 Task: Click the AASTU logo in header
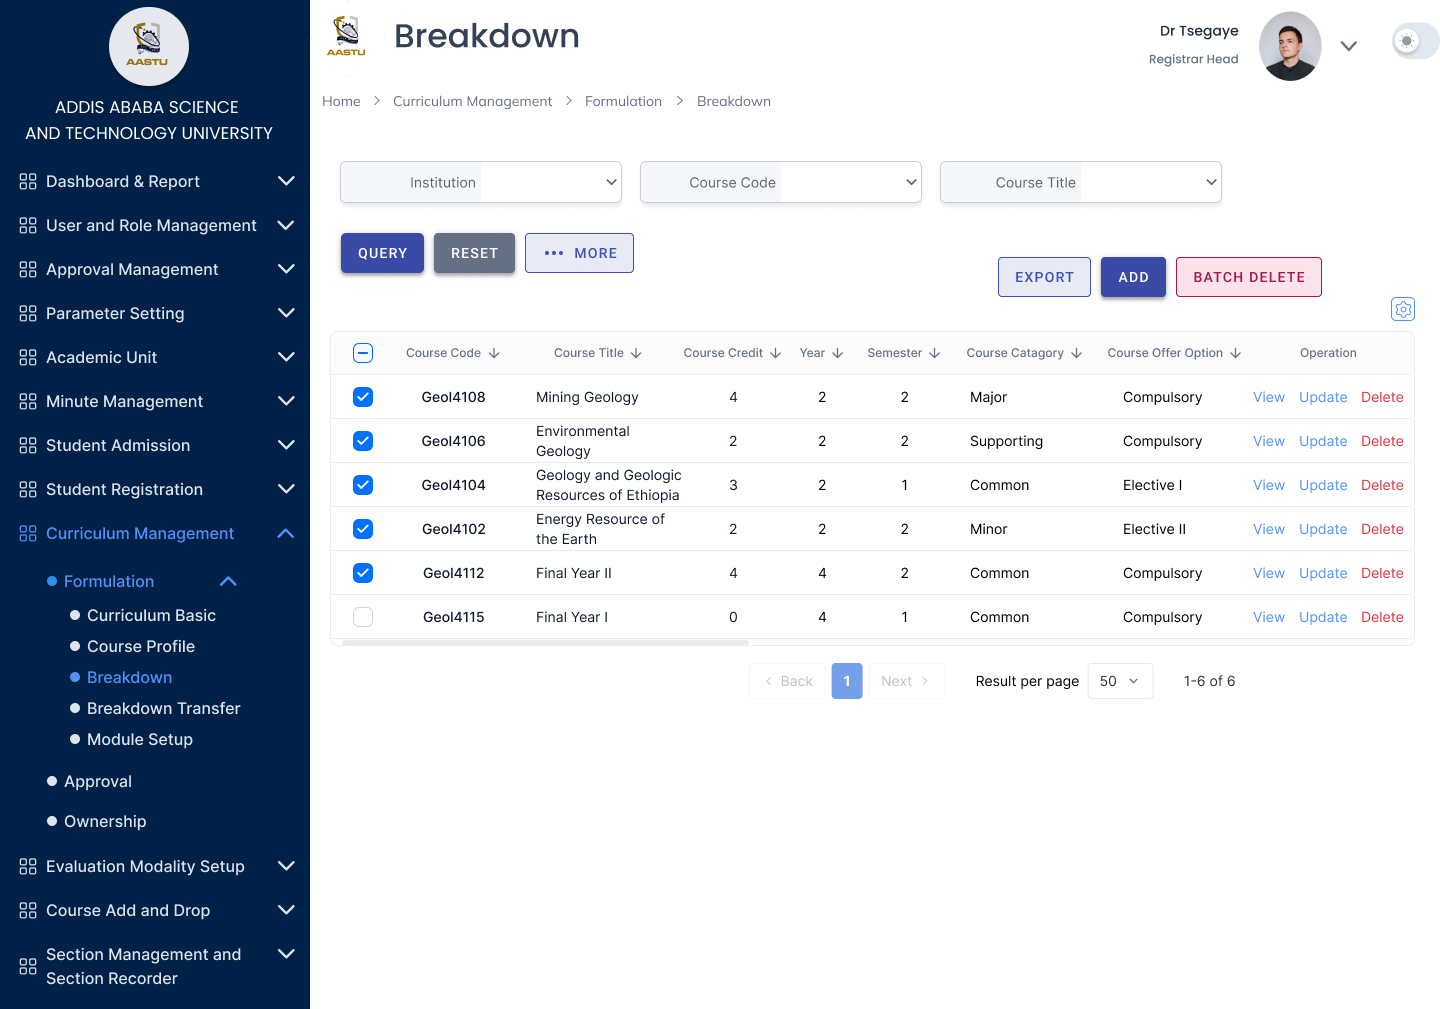point(346,37)
